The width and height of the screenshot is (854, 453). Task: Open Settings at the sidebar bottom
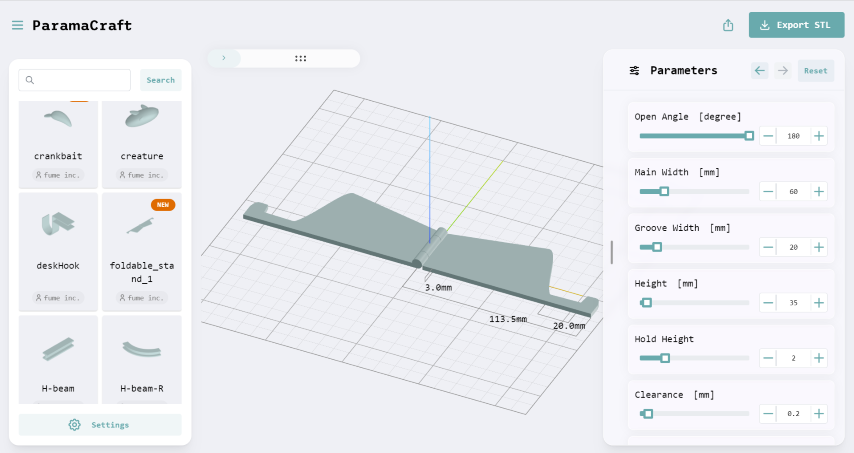click(x=100, y=425)
